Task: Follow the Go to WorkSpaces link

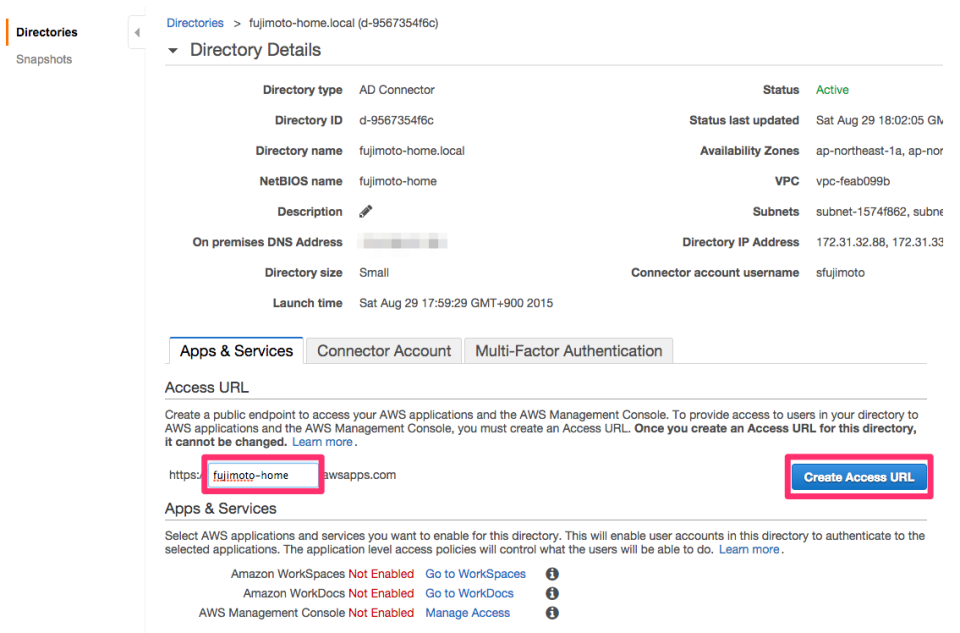Action: (475, 573)
